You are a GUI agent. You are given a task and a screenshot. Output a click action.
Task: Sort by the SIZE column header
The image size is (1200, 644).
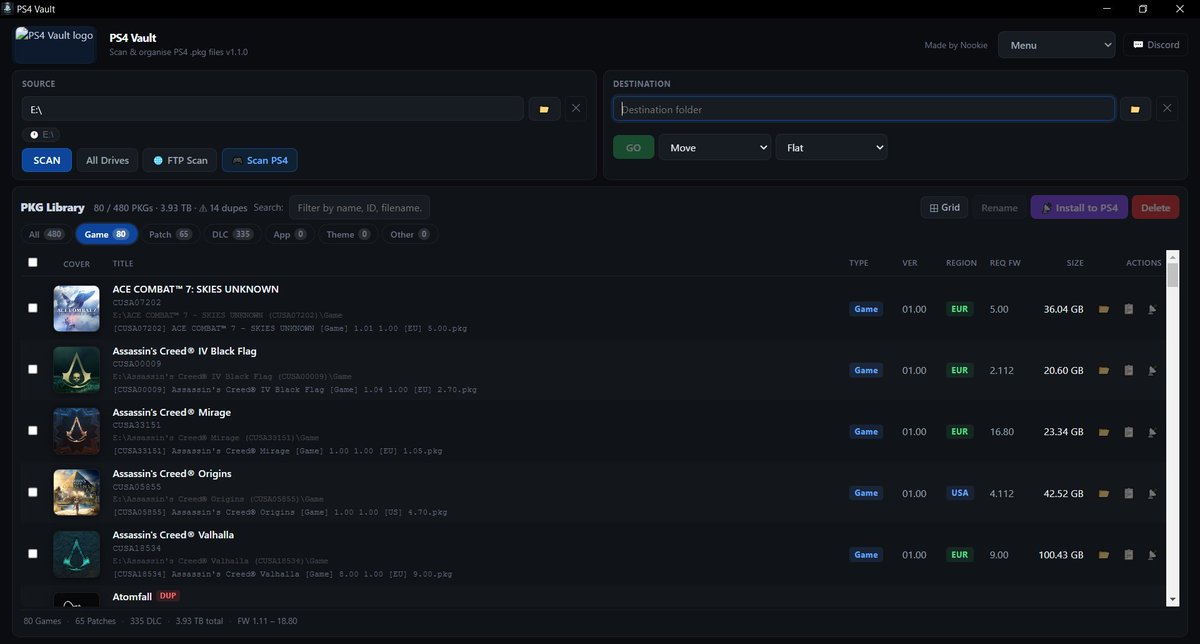pos(1074,264)
